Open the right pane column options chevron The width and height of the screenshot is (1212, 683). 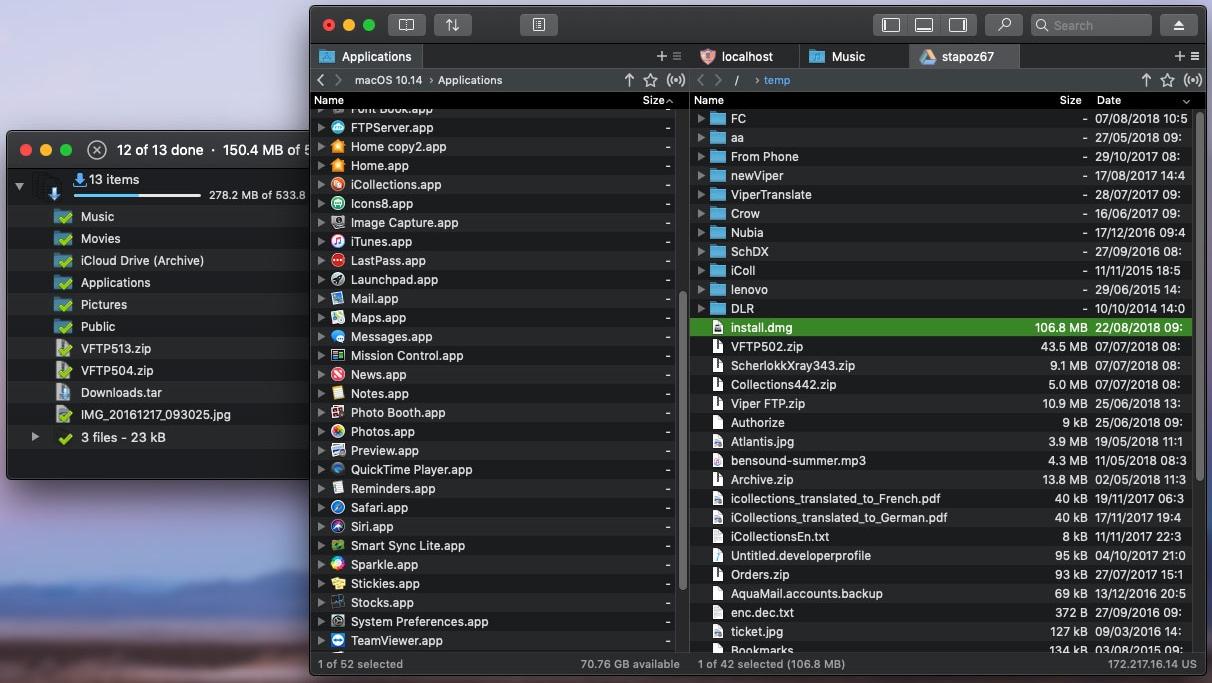(x=1187, y=101)
